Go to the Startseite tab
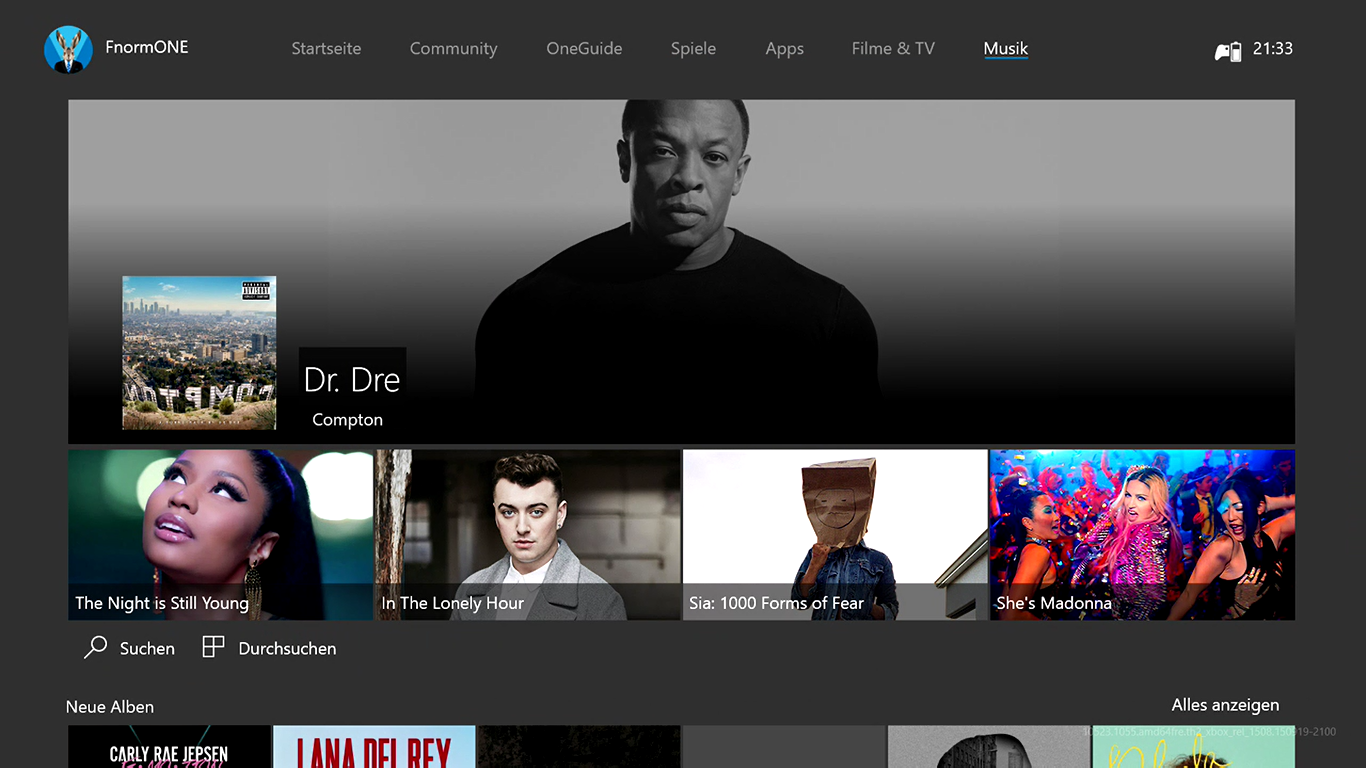Viewport: 1366px width, 768px height. click(x=326, y=49)
